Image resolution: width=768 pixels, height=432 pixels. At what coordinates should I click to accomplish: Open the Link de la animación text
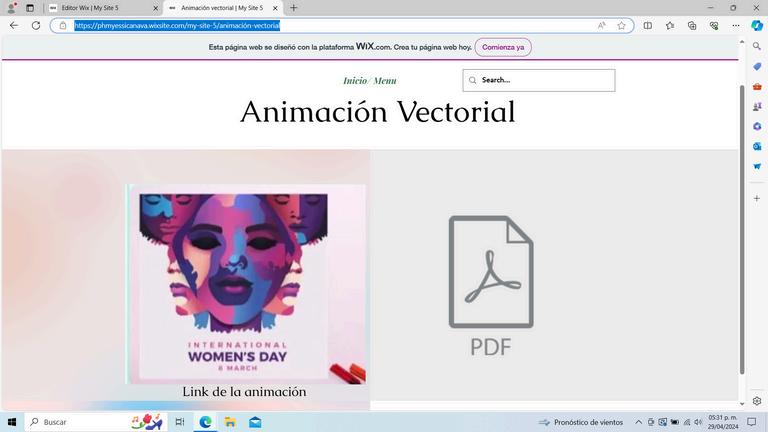tap(244, 392)
